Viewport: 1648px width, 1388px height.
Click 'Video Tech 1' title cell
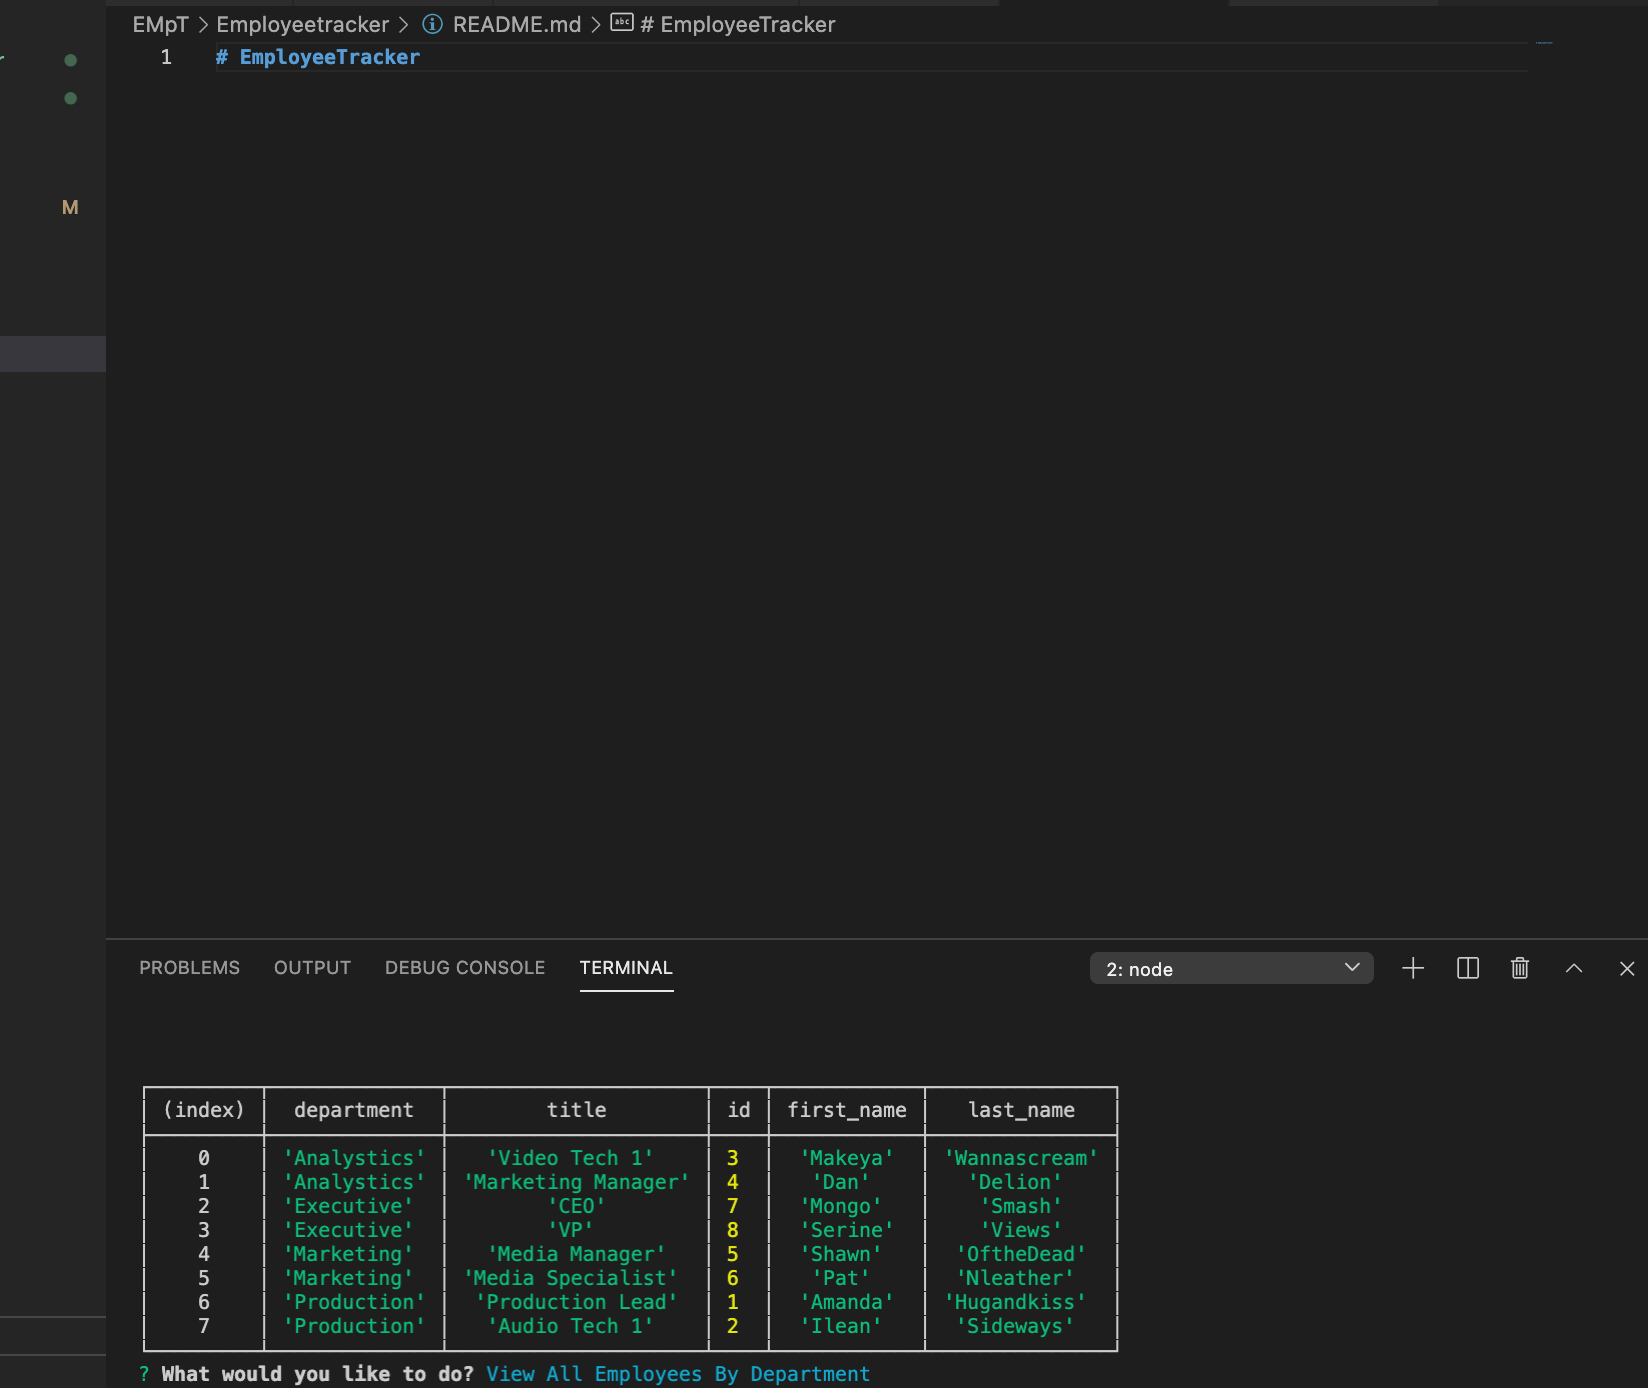[571, 1158]
